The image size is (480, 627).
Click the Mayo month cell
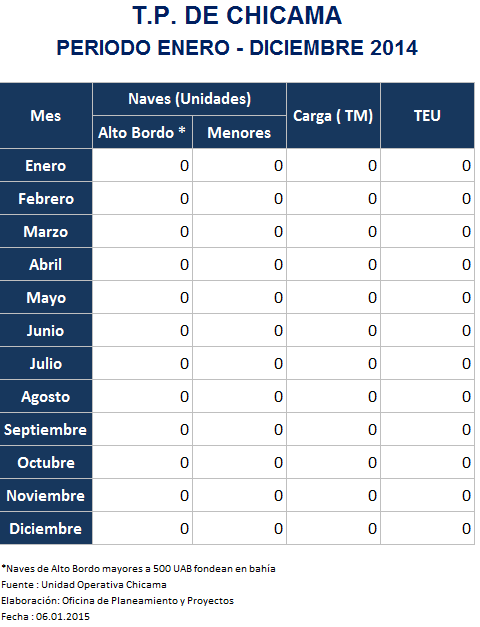(x=46, y=298)
